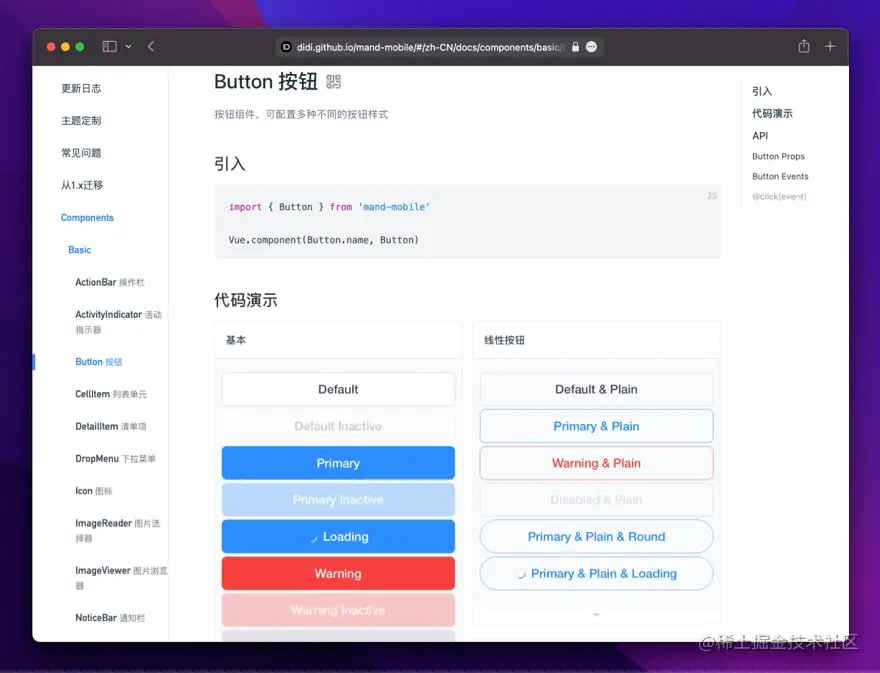Image resolution: width=880 pixels, height=673 pixels.
Task: Open the chevron dropdown next to the sidebar icon
Action: [128, 46]
